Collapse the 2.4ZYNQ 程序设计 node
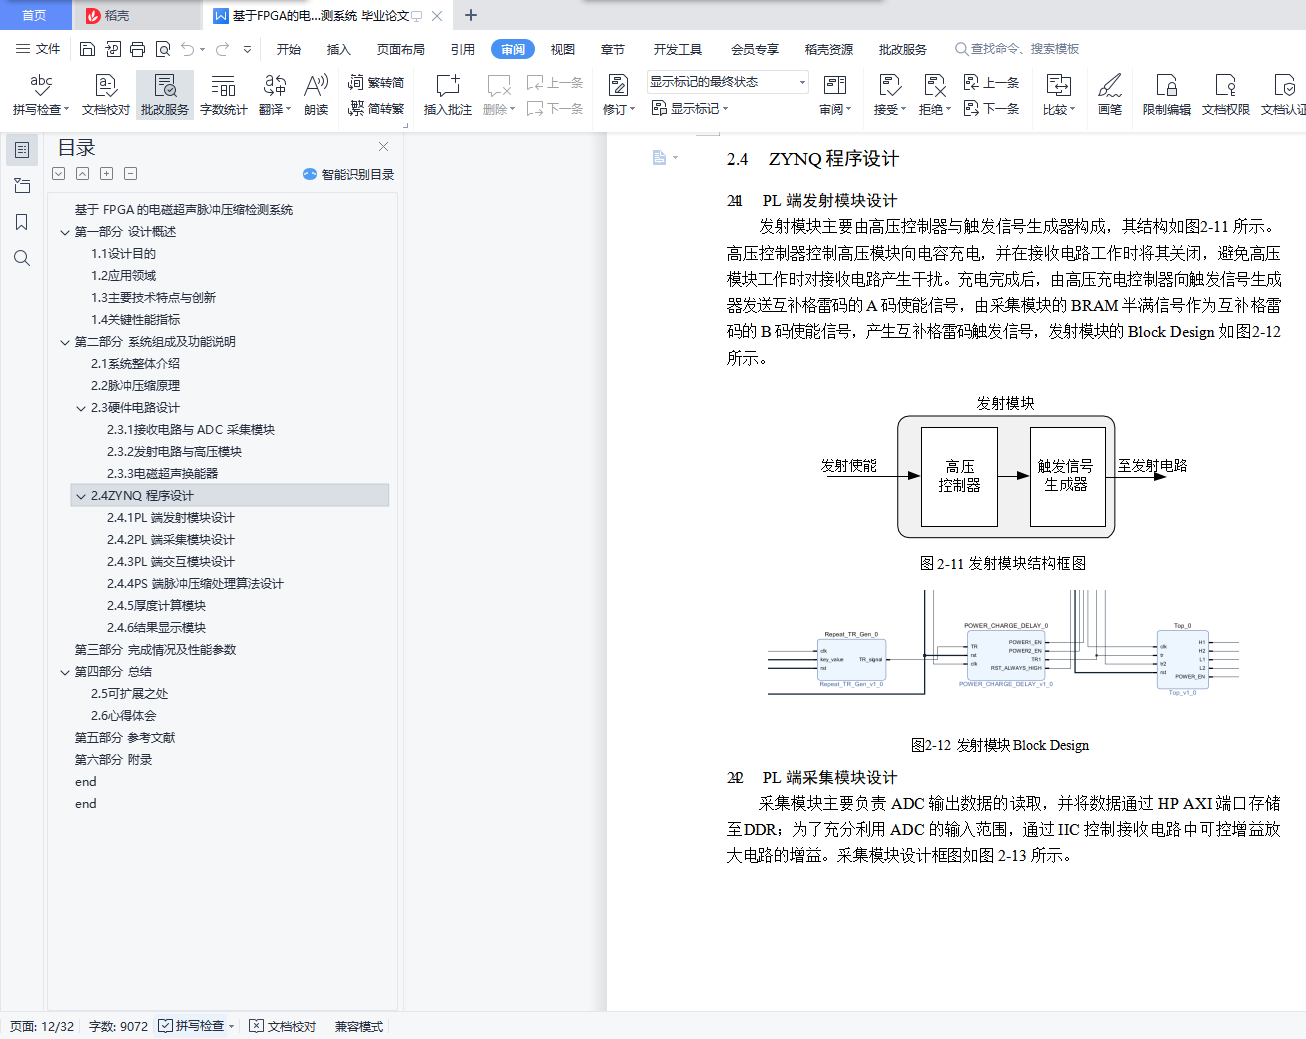 pos(81,496)
